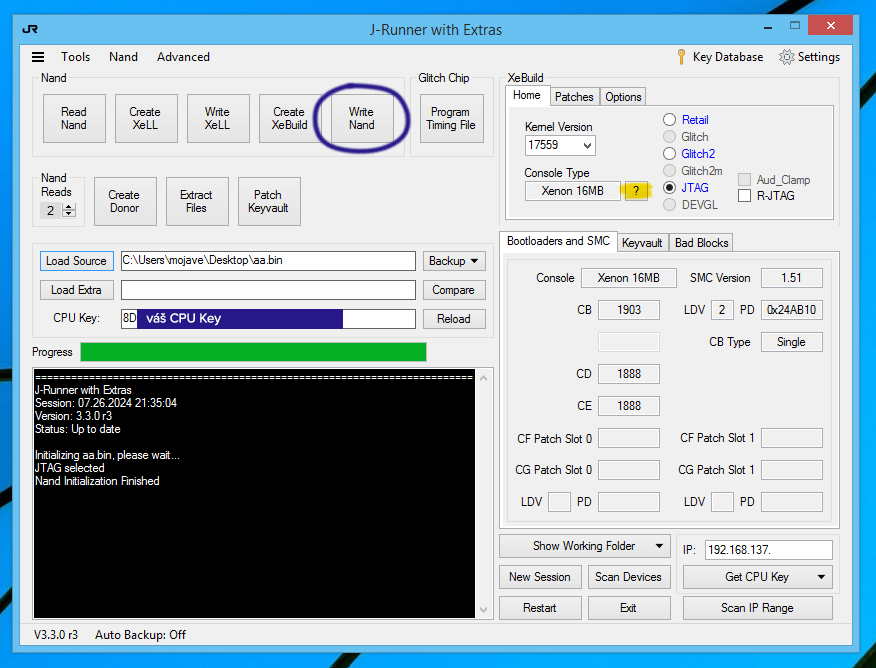Switch to the Options tab in XeBuild
Screen dimensions: 876x668
click(x=623, y=97)
